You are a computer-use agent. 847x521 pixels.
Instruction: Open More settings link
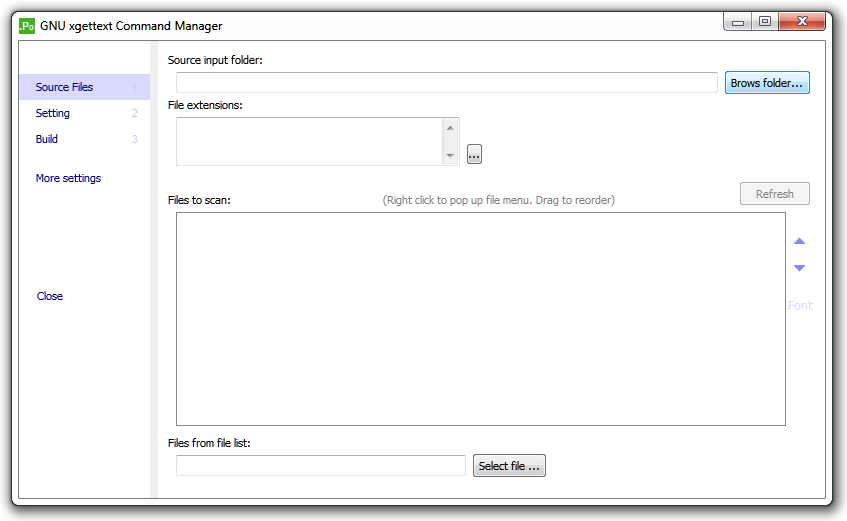(x=69, y=178)
